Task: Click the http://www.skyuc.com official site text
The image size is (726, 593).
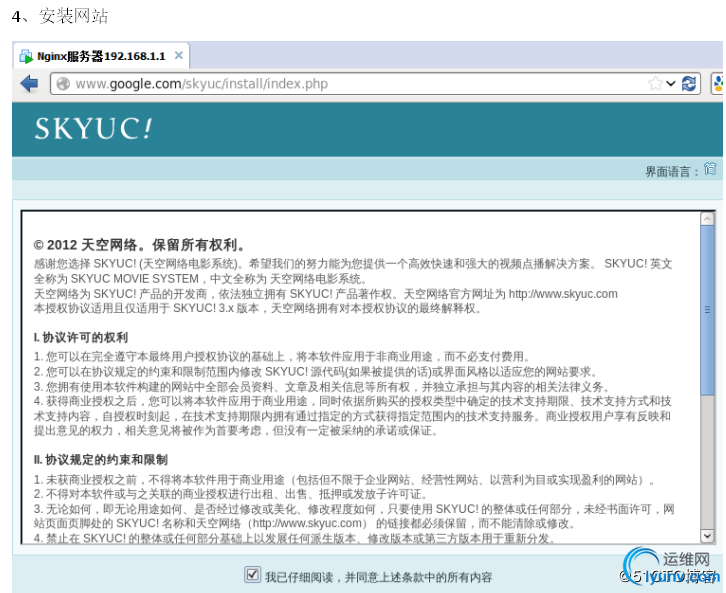Action: click(x=563, y=294)
